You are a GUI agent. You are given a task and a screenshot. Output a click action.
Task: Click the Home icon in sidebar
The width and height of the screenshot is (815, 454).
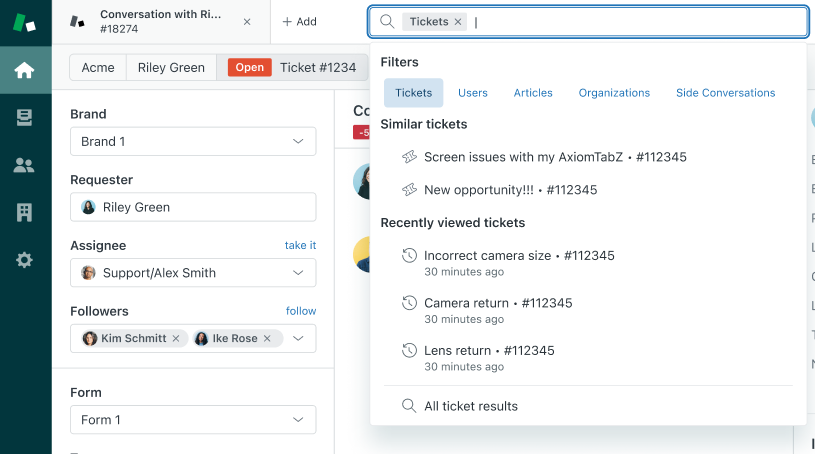coord(25,70)
